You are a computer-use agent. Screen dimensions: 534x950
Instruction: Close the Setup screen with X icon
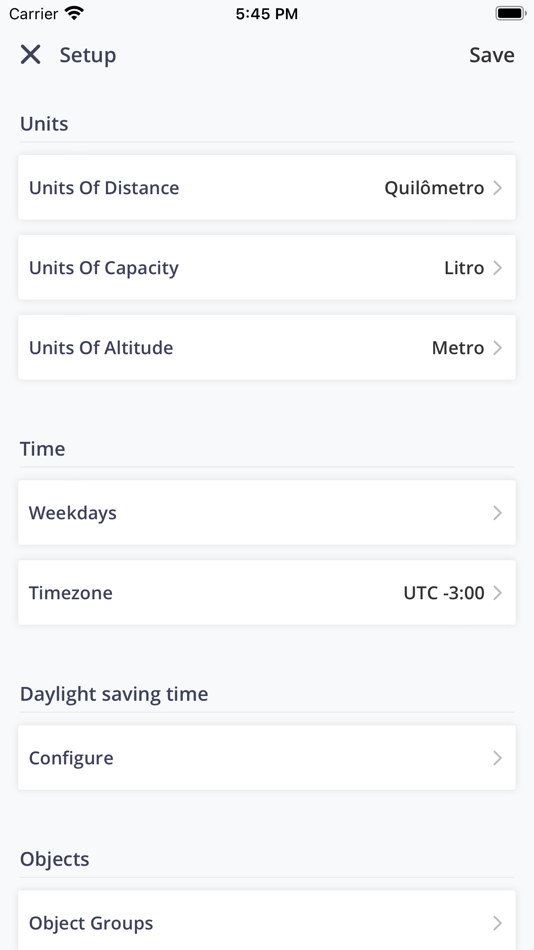click(x=30, y=55)
